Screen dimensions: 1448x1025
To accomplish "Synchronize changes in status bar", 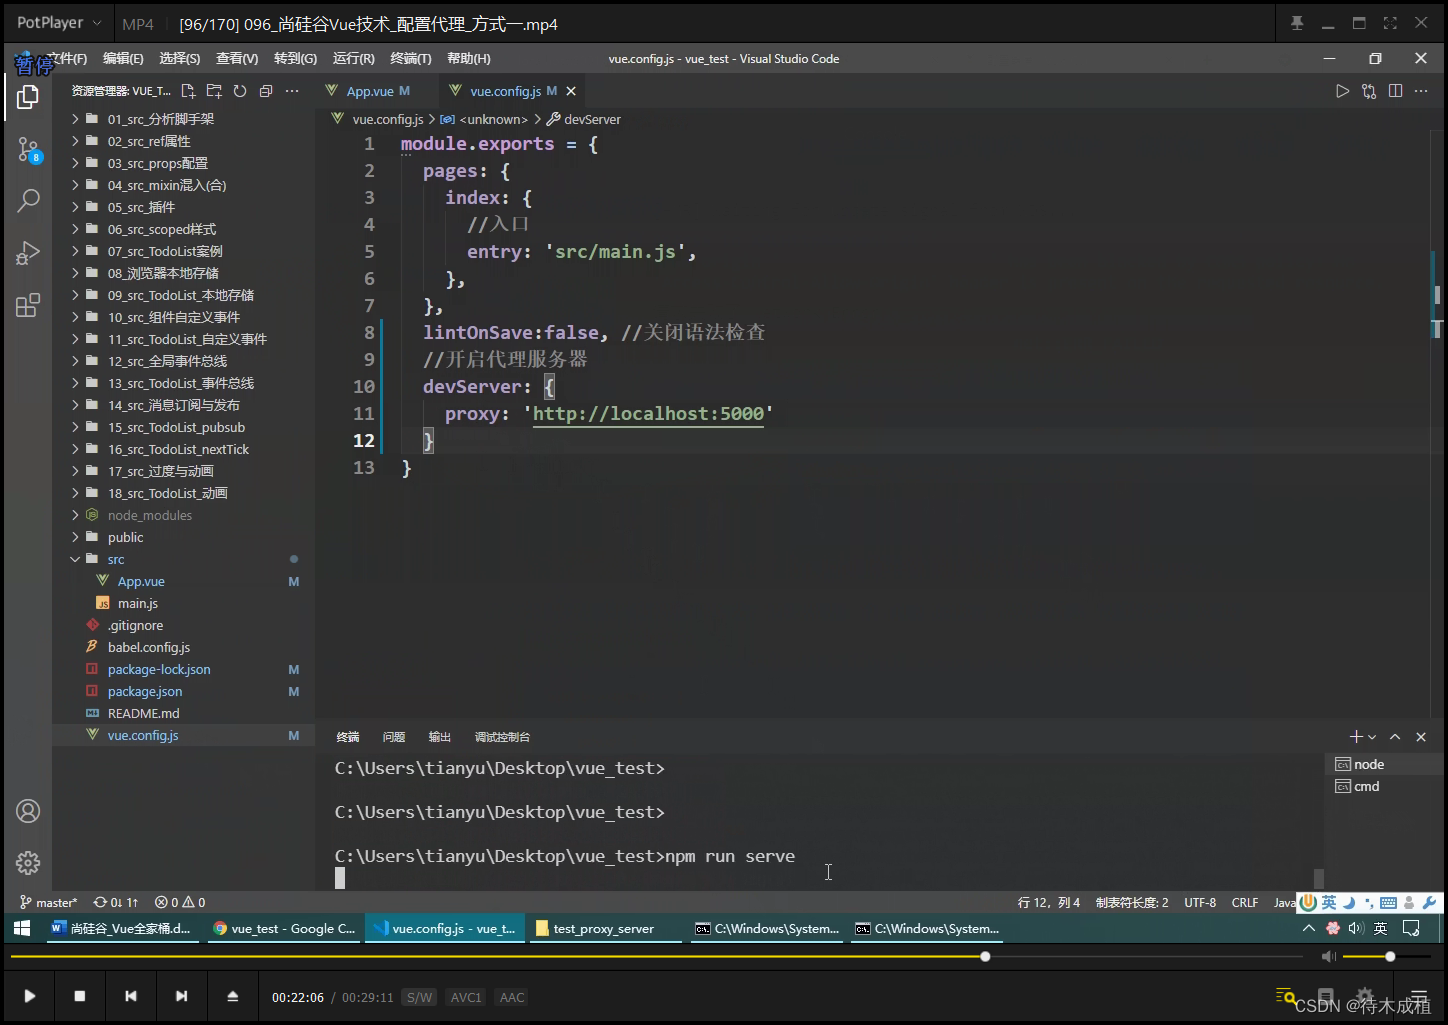I will (x=116, y=902).
